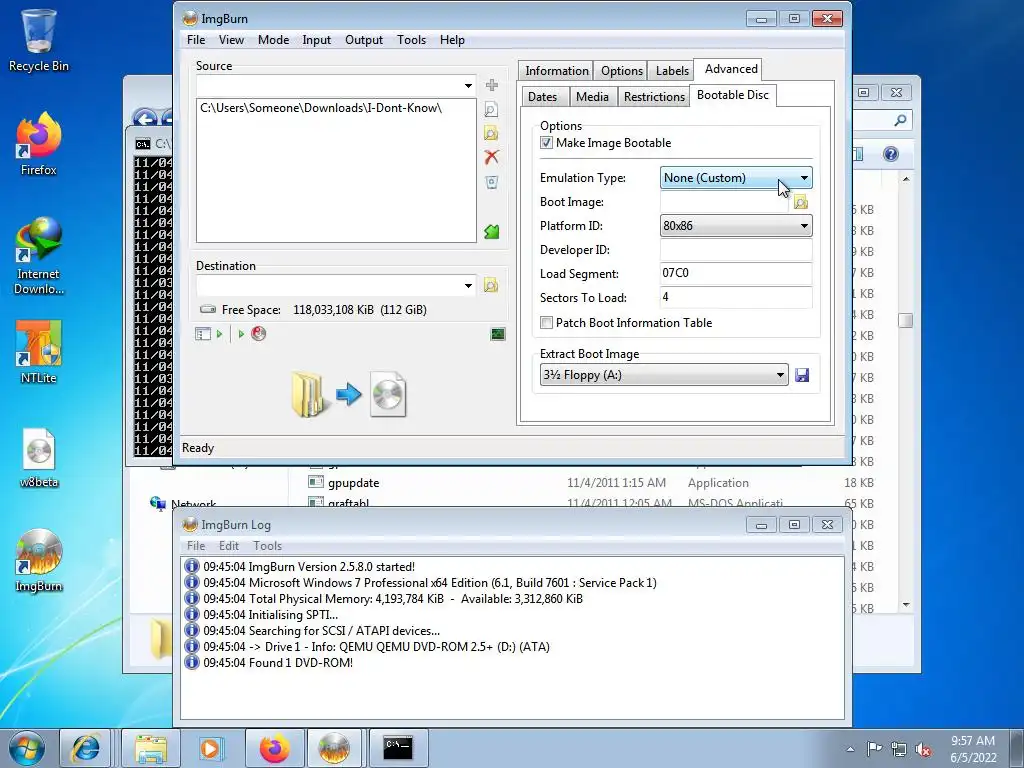Open Edit menu in ImgBurn Log window
1024x768 pixels.
point(229,546)
